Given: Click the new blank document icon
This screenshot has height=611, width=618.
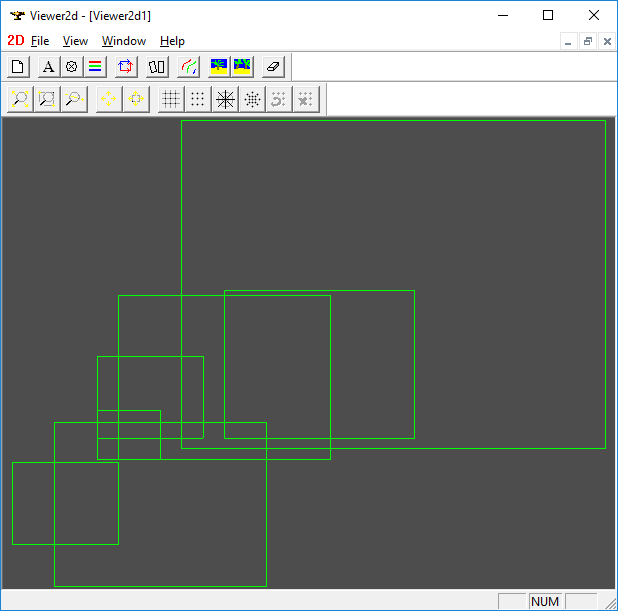Looking at the screenshot, I should (18, 67).
